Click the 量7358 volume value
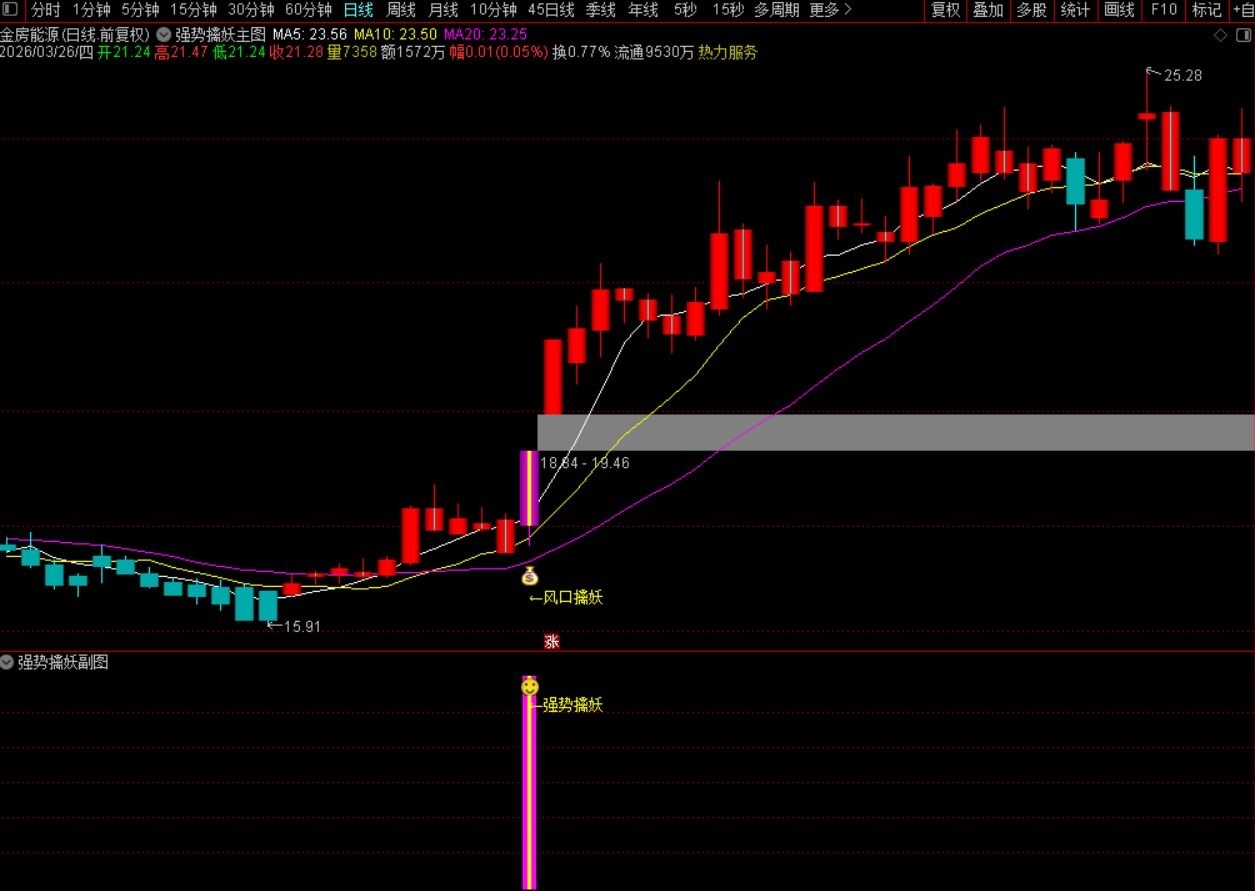 [x=352, y=52]
